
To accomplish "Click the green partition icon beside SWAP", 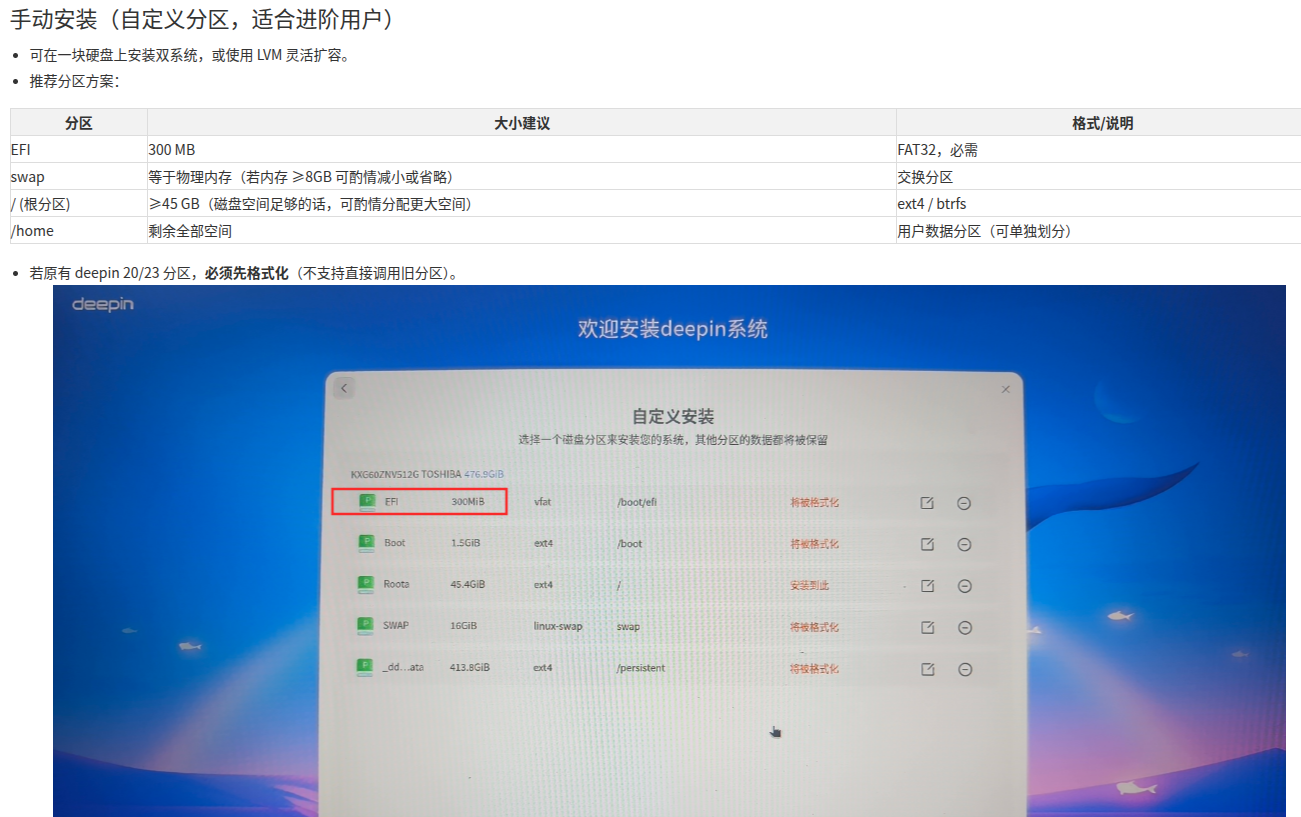I will coord(366,626).
